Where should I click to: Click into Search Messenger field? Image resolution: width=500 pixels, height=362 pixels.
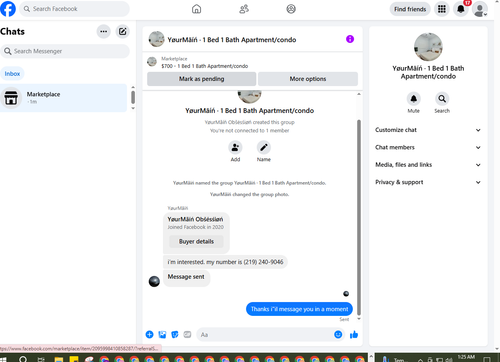65,51
